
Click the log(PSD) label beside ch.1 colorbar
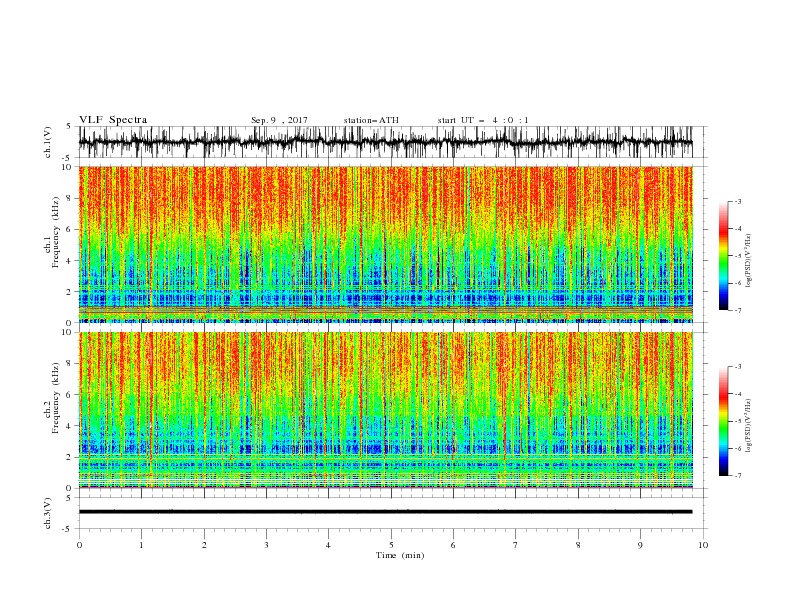coord(748,261)
